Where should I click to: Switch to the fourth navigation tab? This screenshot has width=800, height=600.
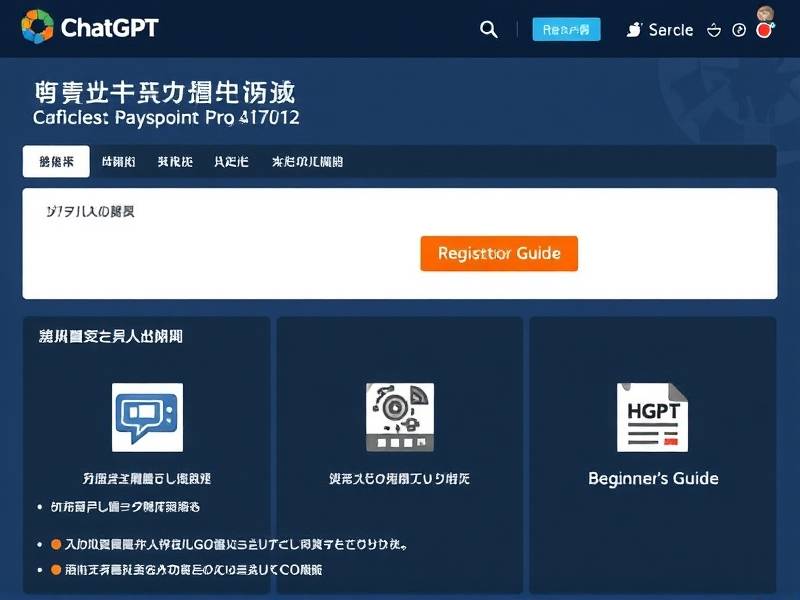click(x=231, y=161)
